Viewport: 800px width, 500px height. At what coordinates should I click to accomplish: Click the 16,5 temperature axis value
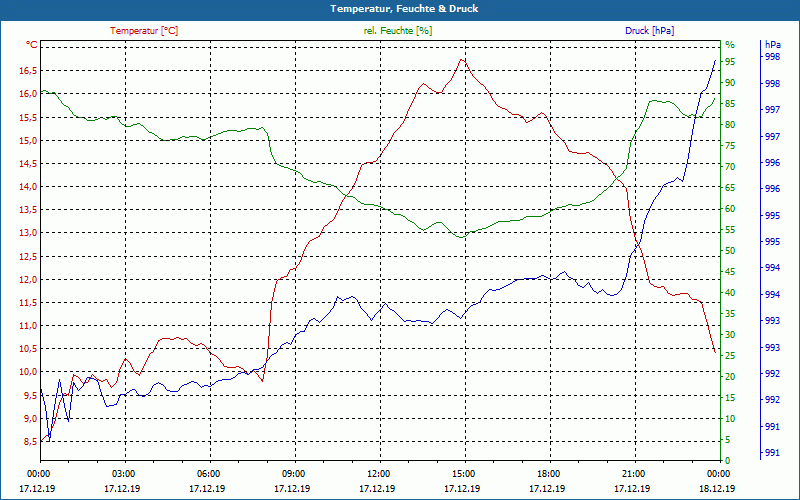(x=28, y=71)
